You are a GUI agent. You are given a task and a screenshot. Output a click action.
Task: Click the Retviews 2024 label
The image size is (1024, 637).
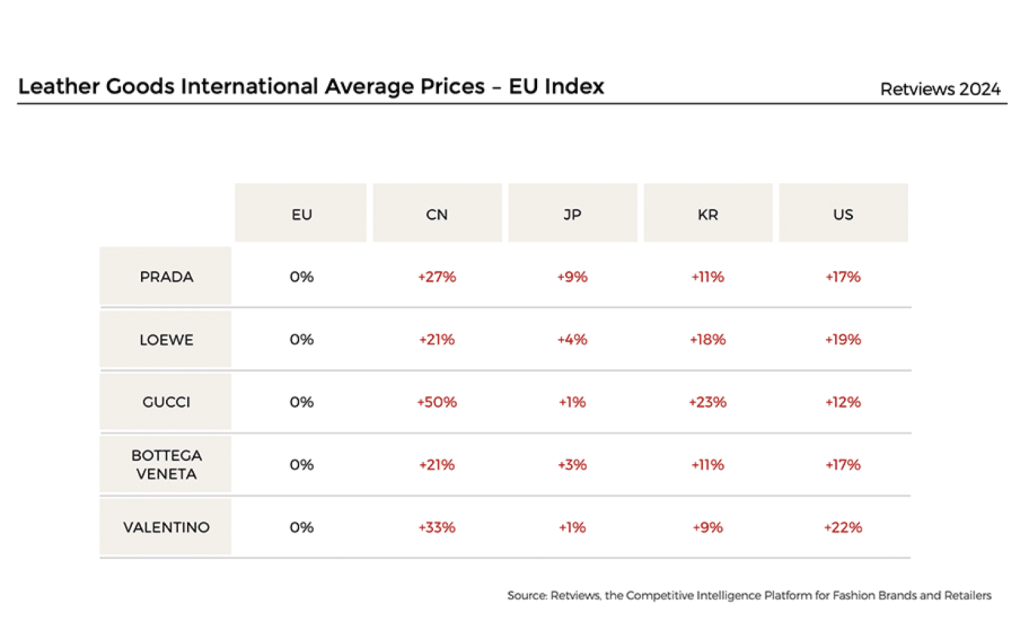point(940,89)
